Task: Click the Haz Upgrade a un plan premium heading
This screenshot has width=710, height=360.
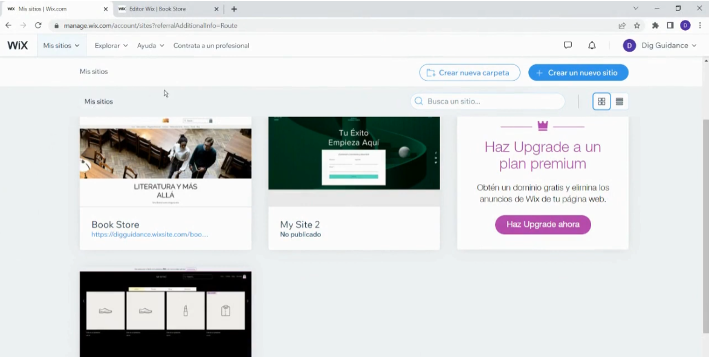Action: point(542,155)
